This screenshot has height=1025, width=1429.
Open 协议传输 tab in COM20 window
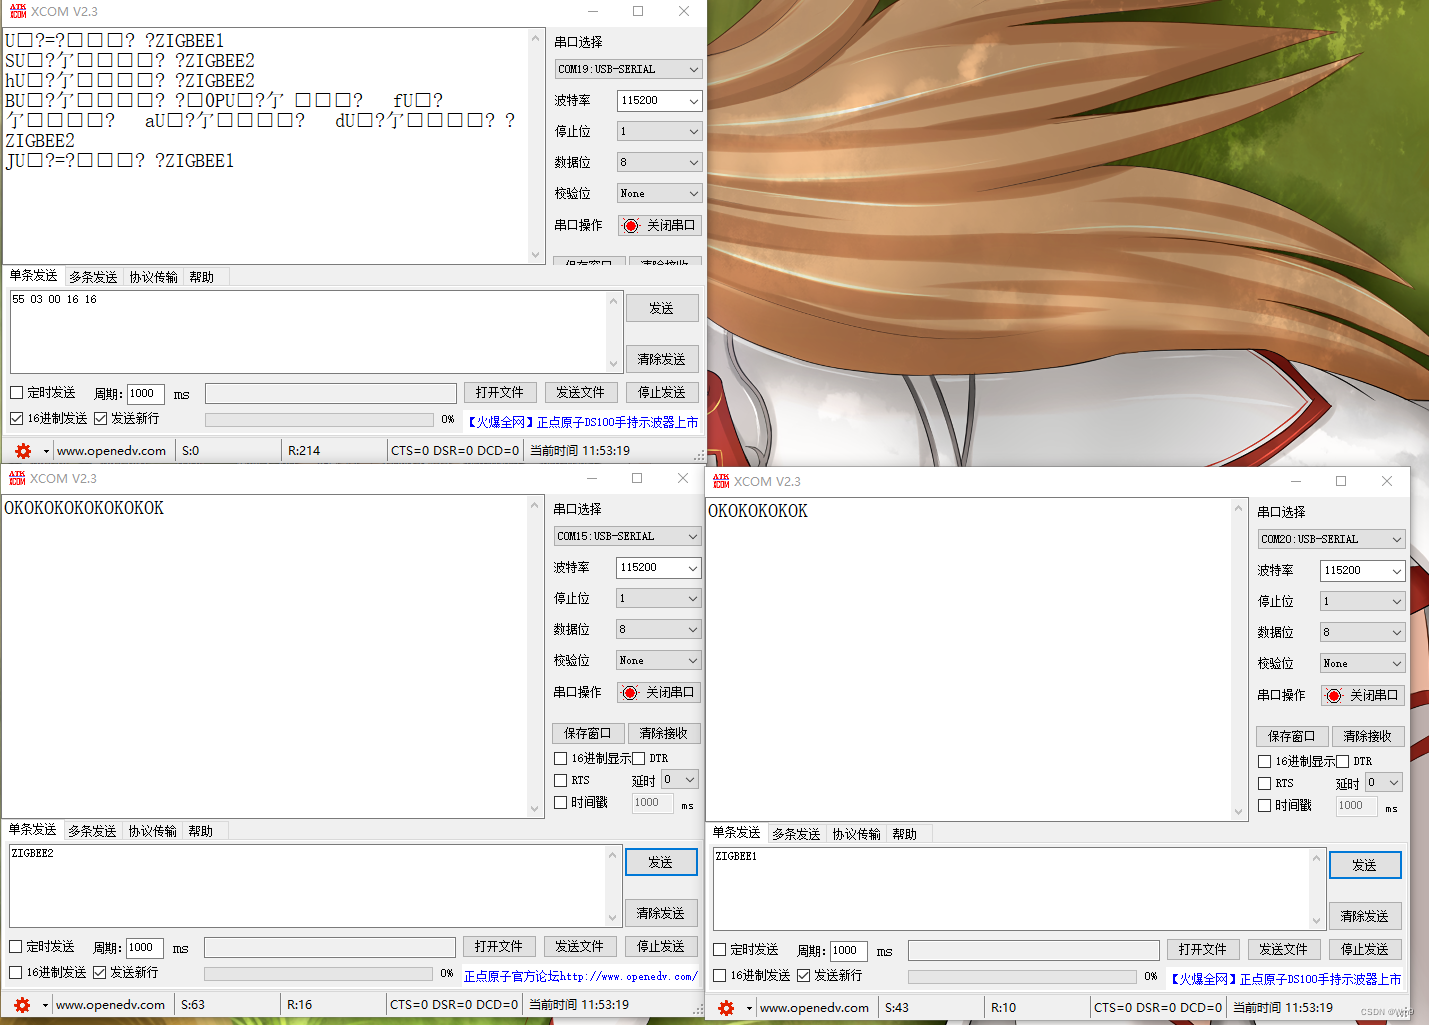tap(856, 834)
